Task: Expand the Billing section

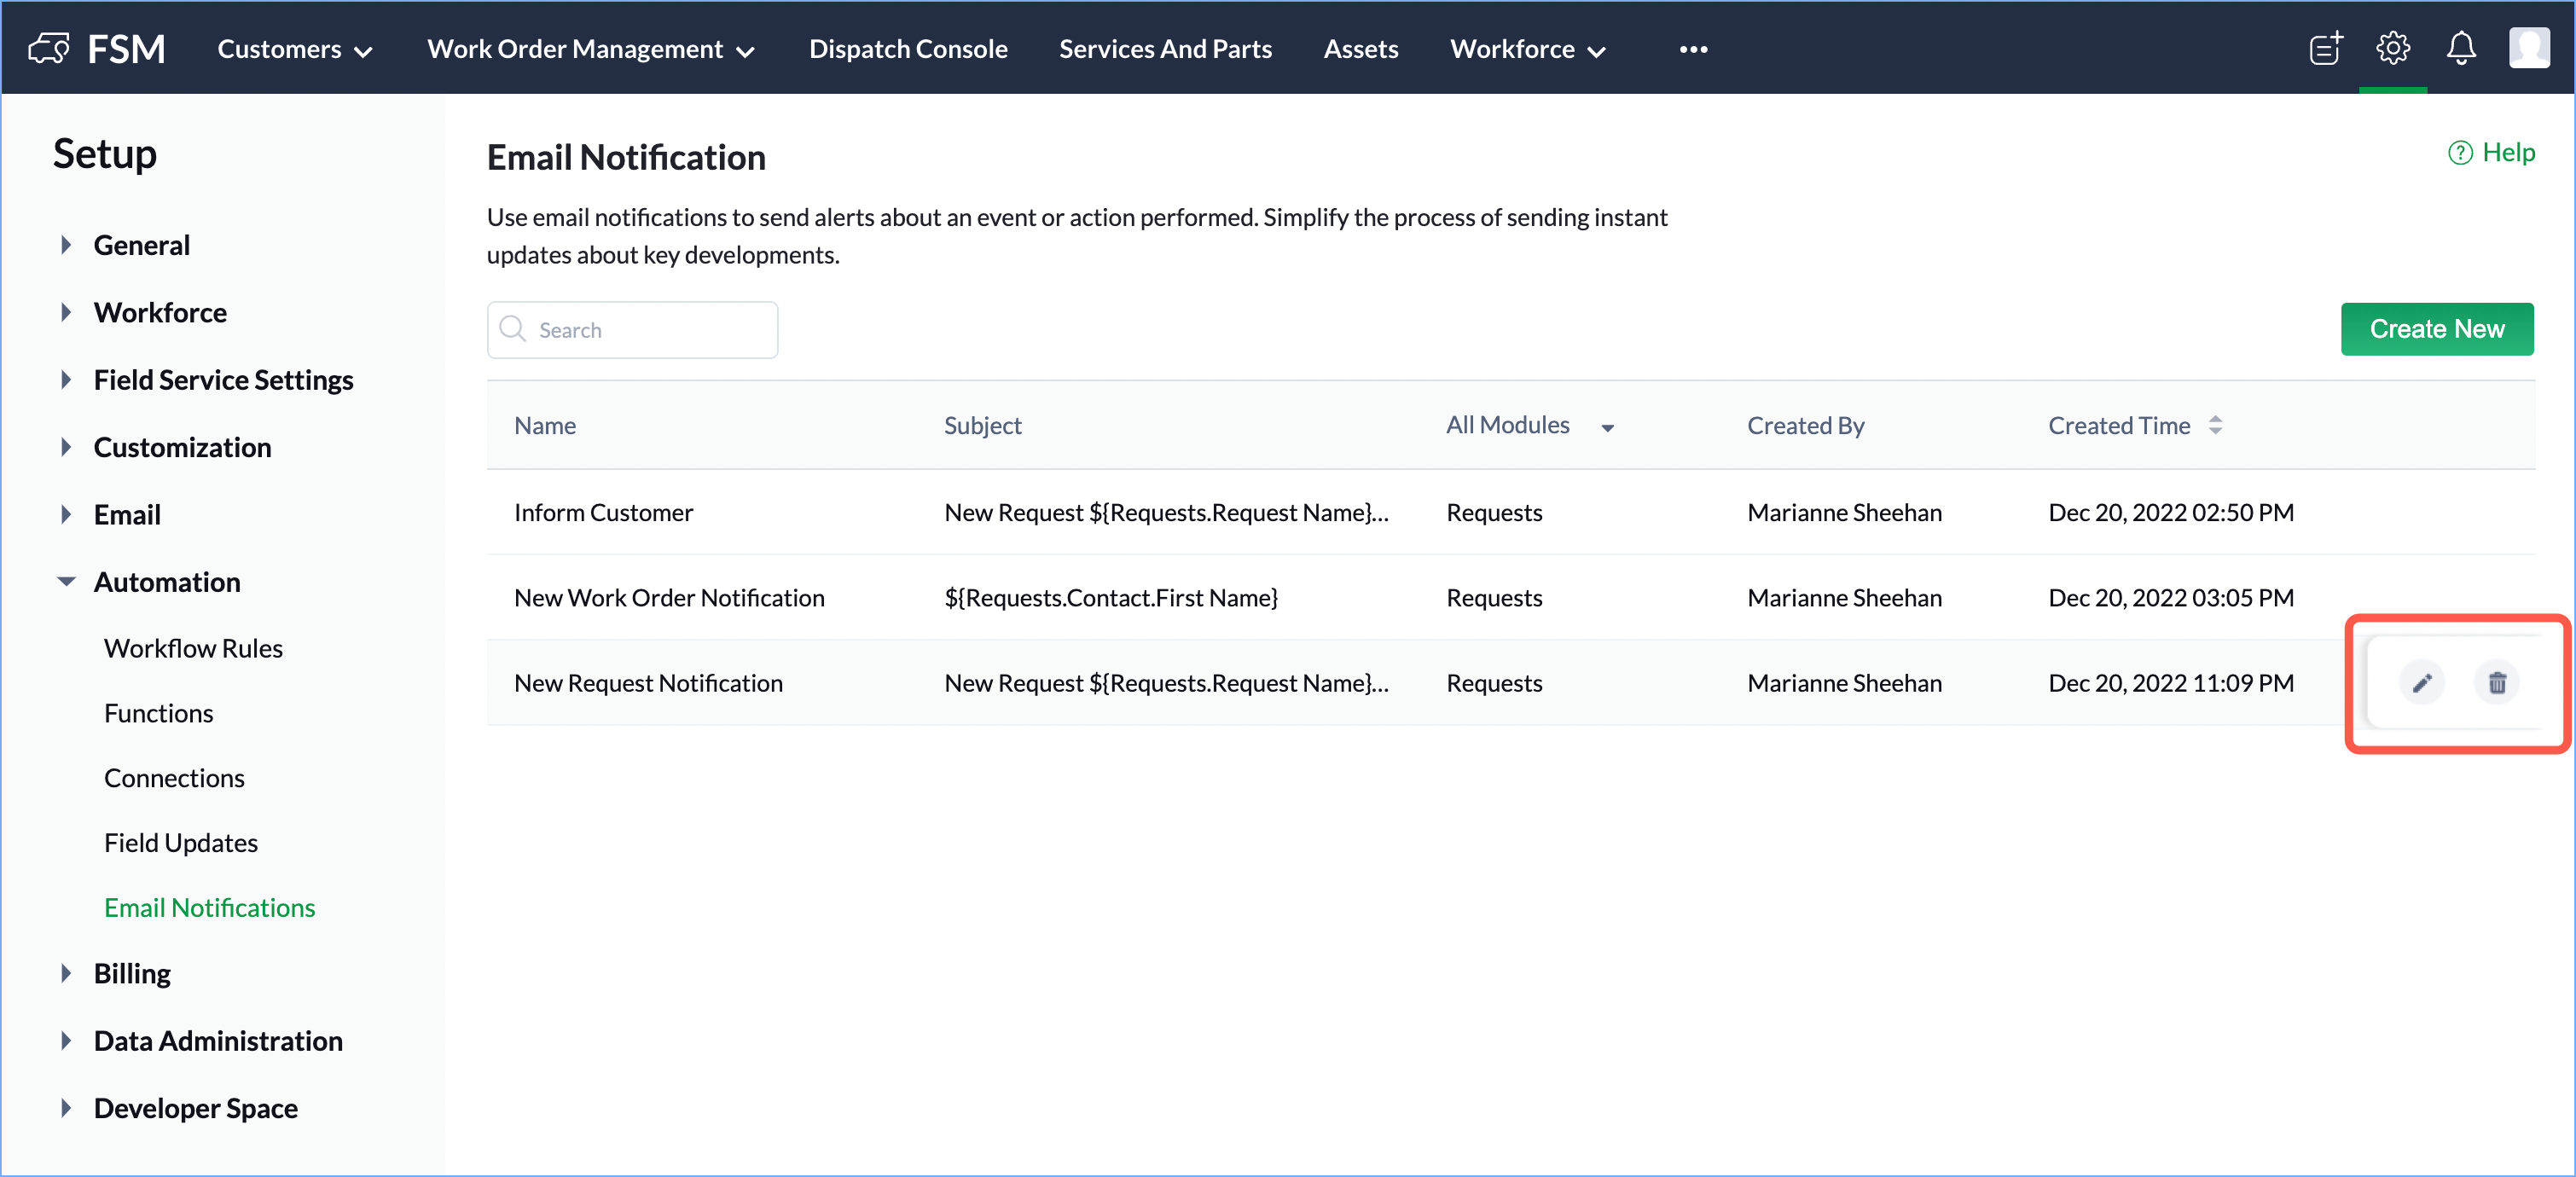Action: [x=66, y=973]
